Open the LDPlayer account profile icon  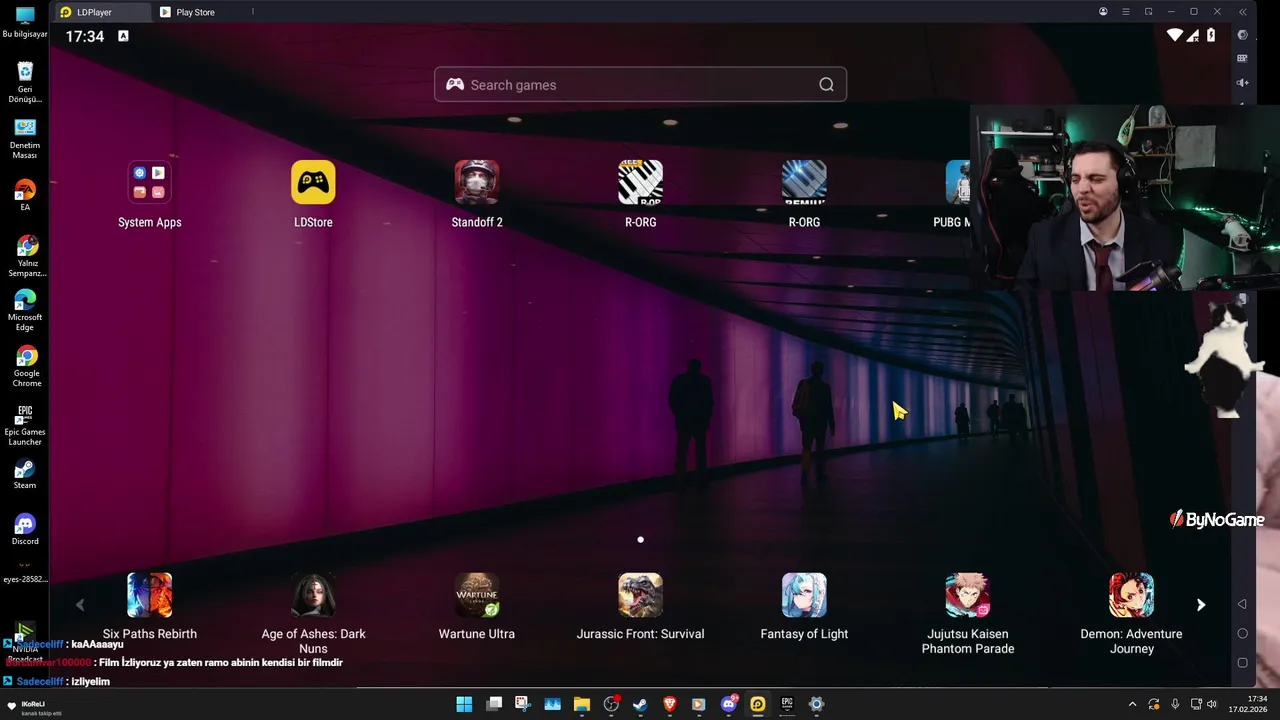point(1103,12)
